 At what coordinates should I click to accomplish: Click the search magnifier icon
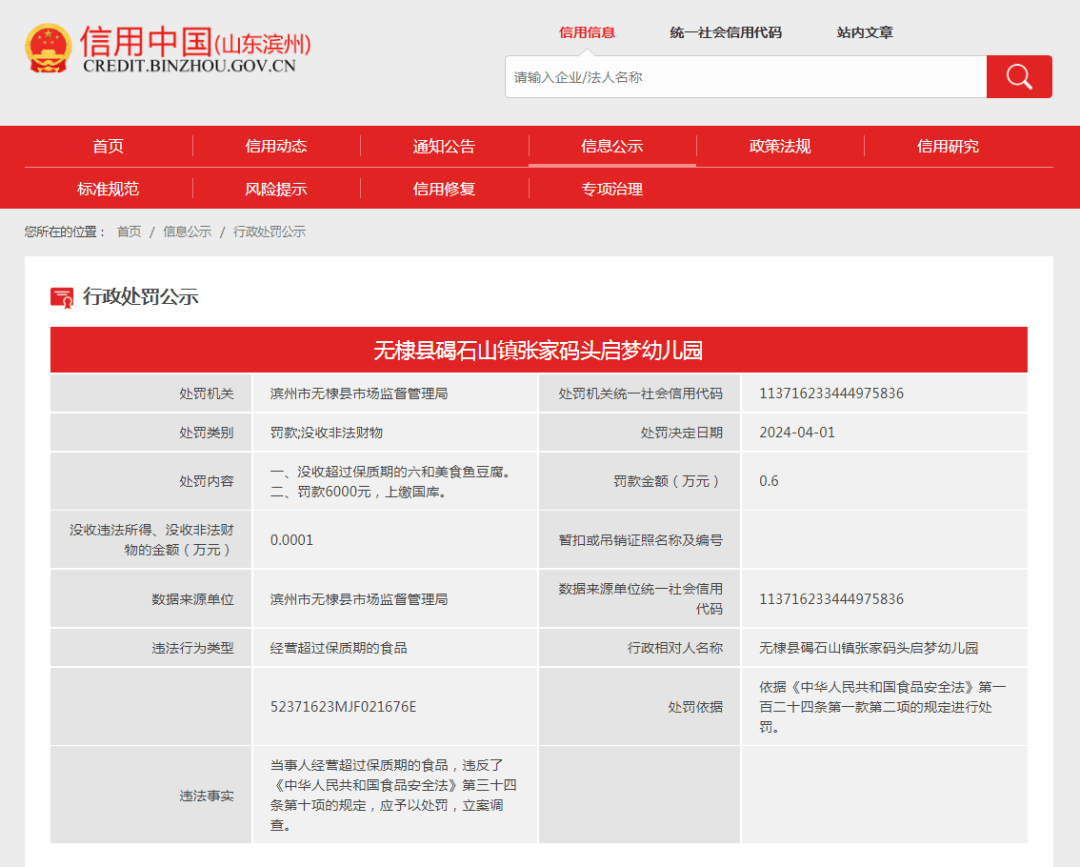pyautogui.click(x=1018, y=76)
